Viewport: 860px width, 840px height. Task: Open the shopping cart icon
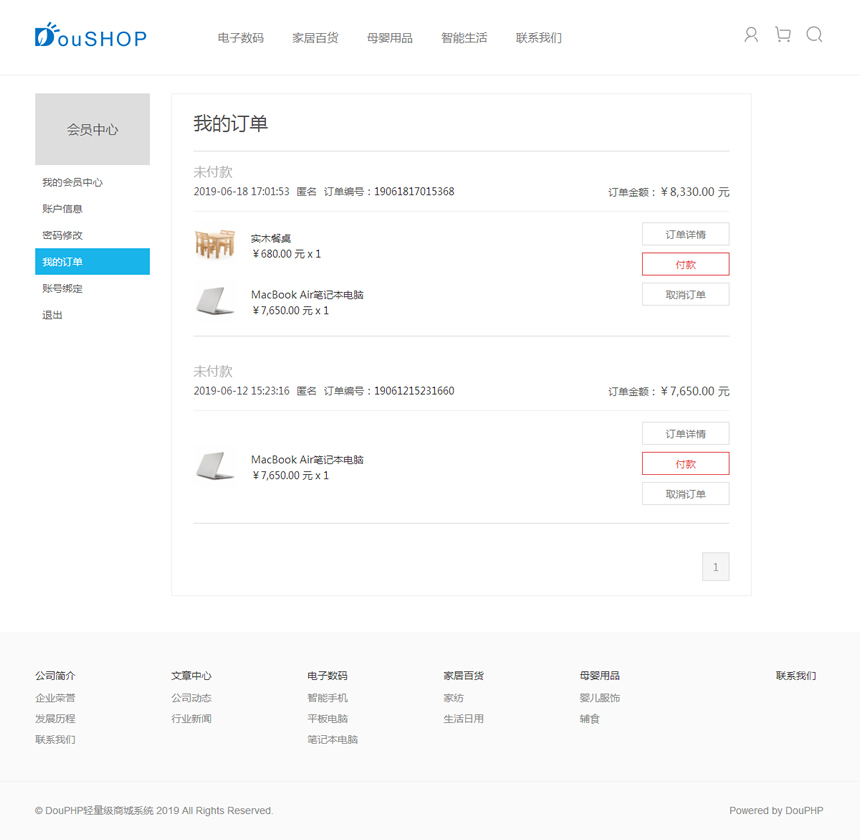(x=783, y=35)
